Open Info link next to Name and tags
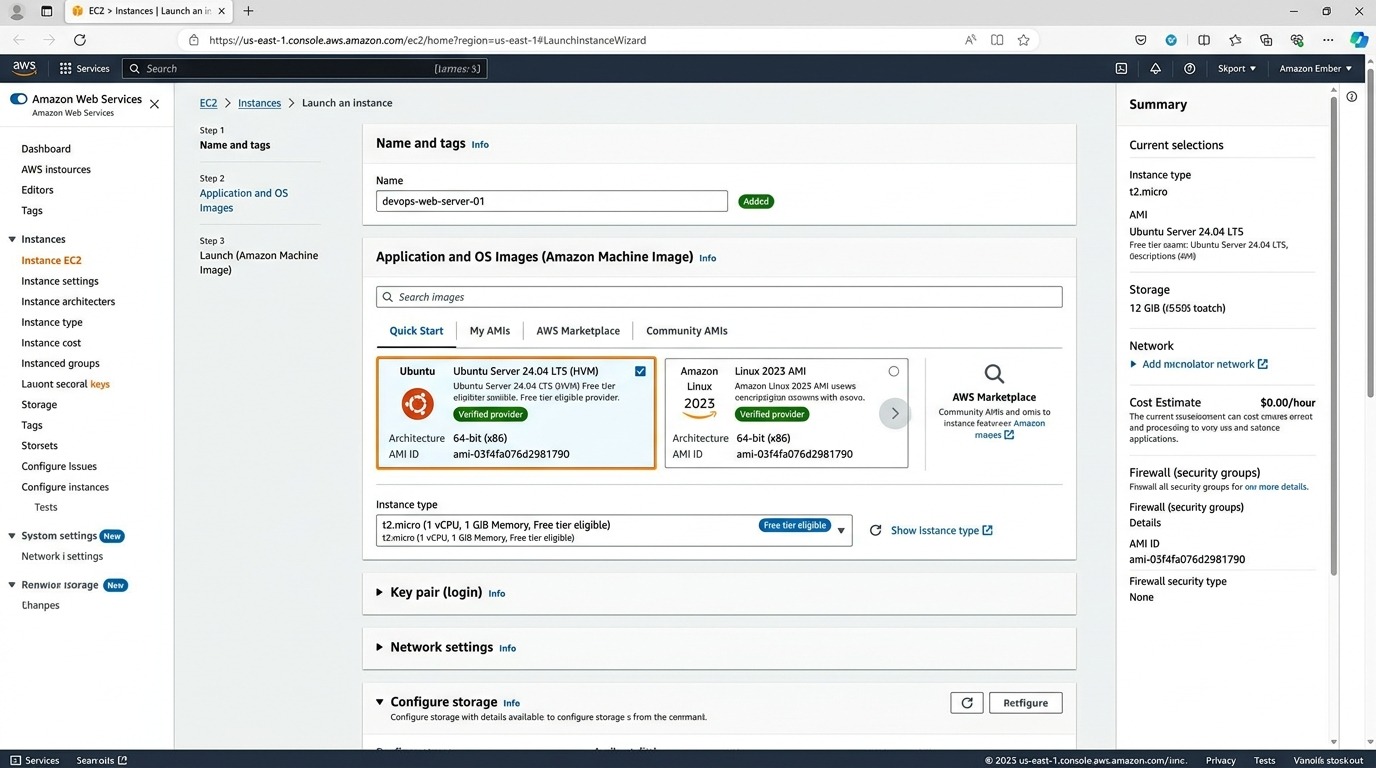Image resolution: width=1376 pixels, height=768 pixels. click(480, 145)
